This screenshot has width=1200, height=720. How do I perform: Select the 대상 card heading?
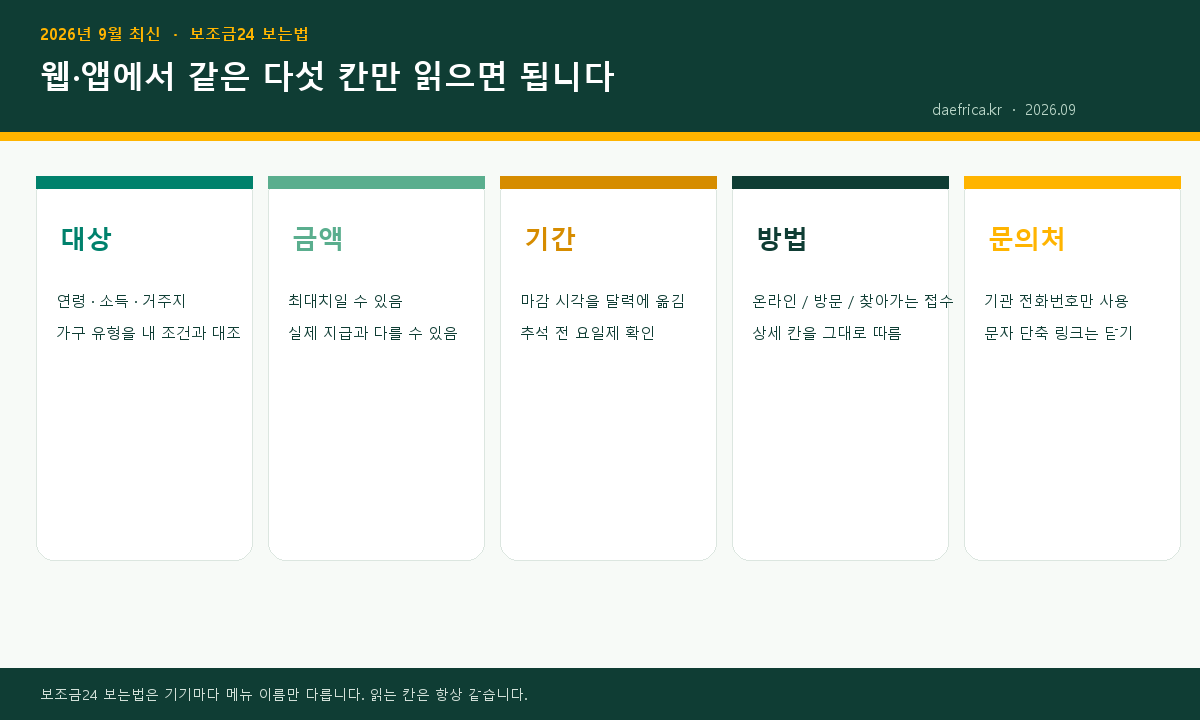(x=86, y=239)
